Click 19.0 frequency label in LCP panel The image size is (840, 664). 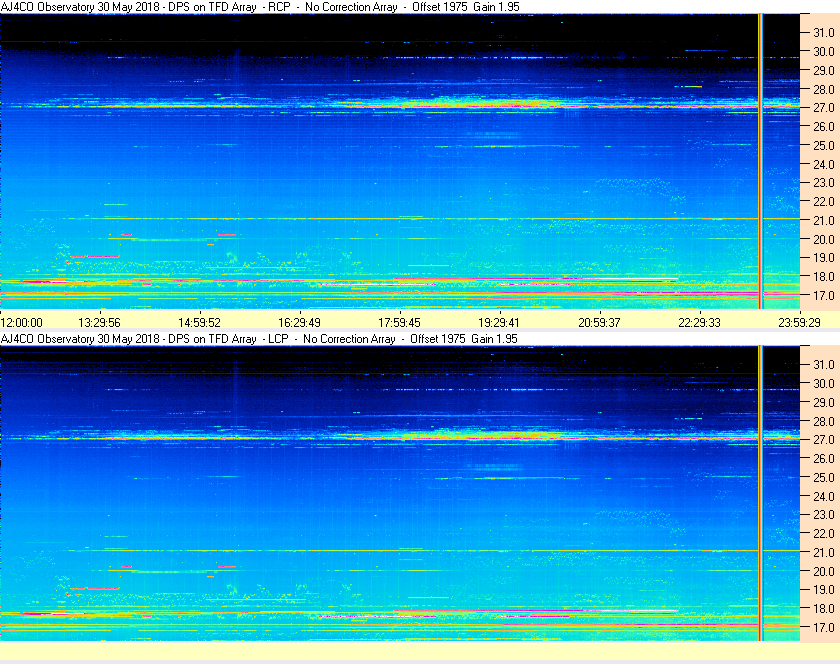pyautogui.click(x=824, y=590)
